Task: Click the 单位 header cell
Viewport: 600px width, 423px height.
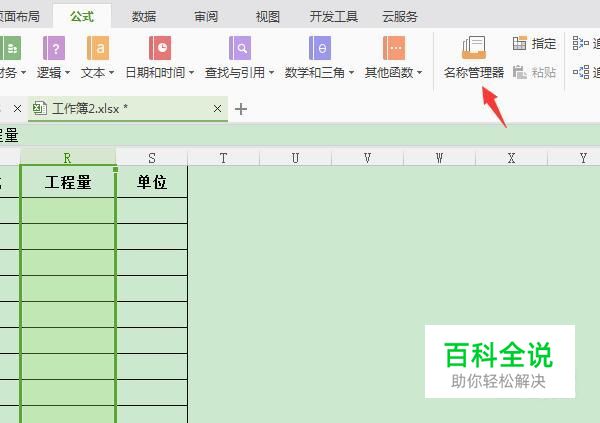Action: 152,182
